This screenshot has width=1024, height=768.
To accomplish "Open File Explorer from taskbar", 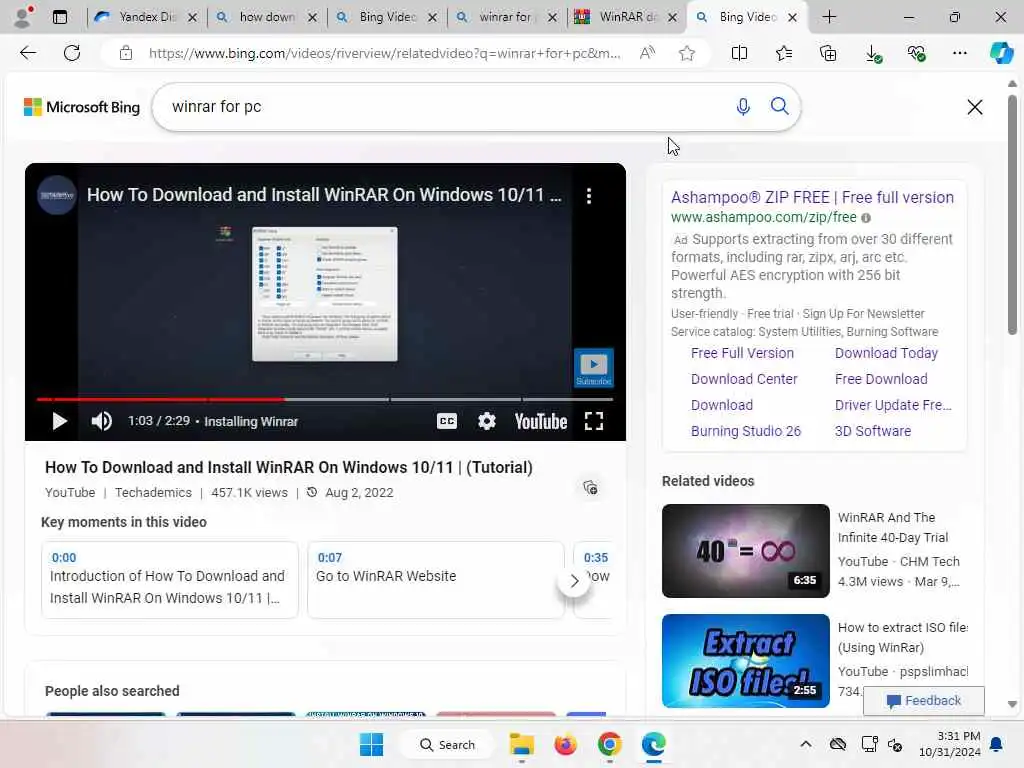I will (x=522, y=744).
